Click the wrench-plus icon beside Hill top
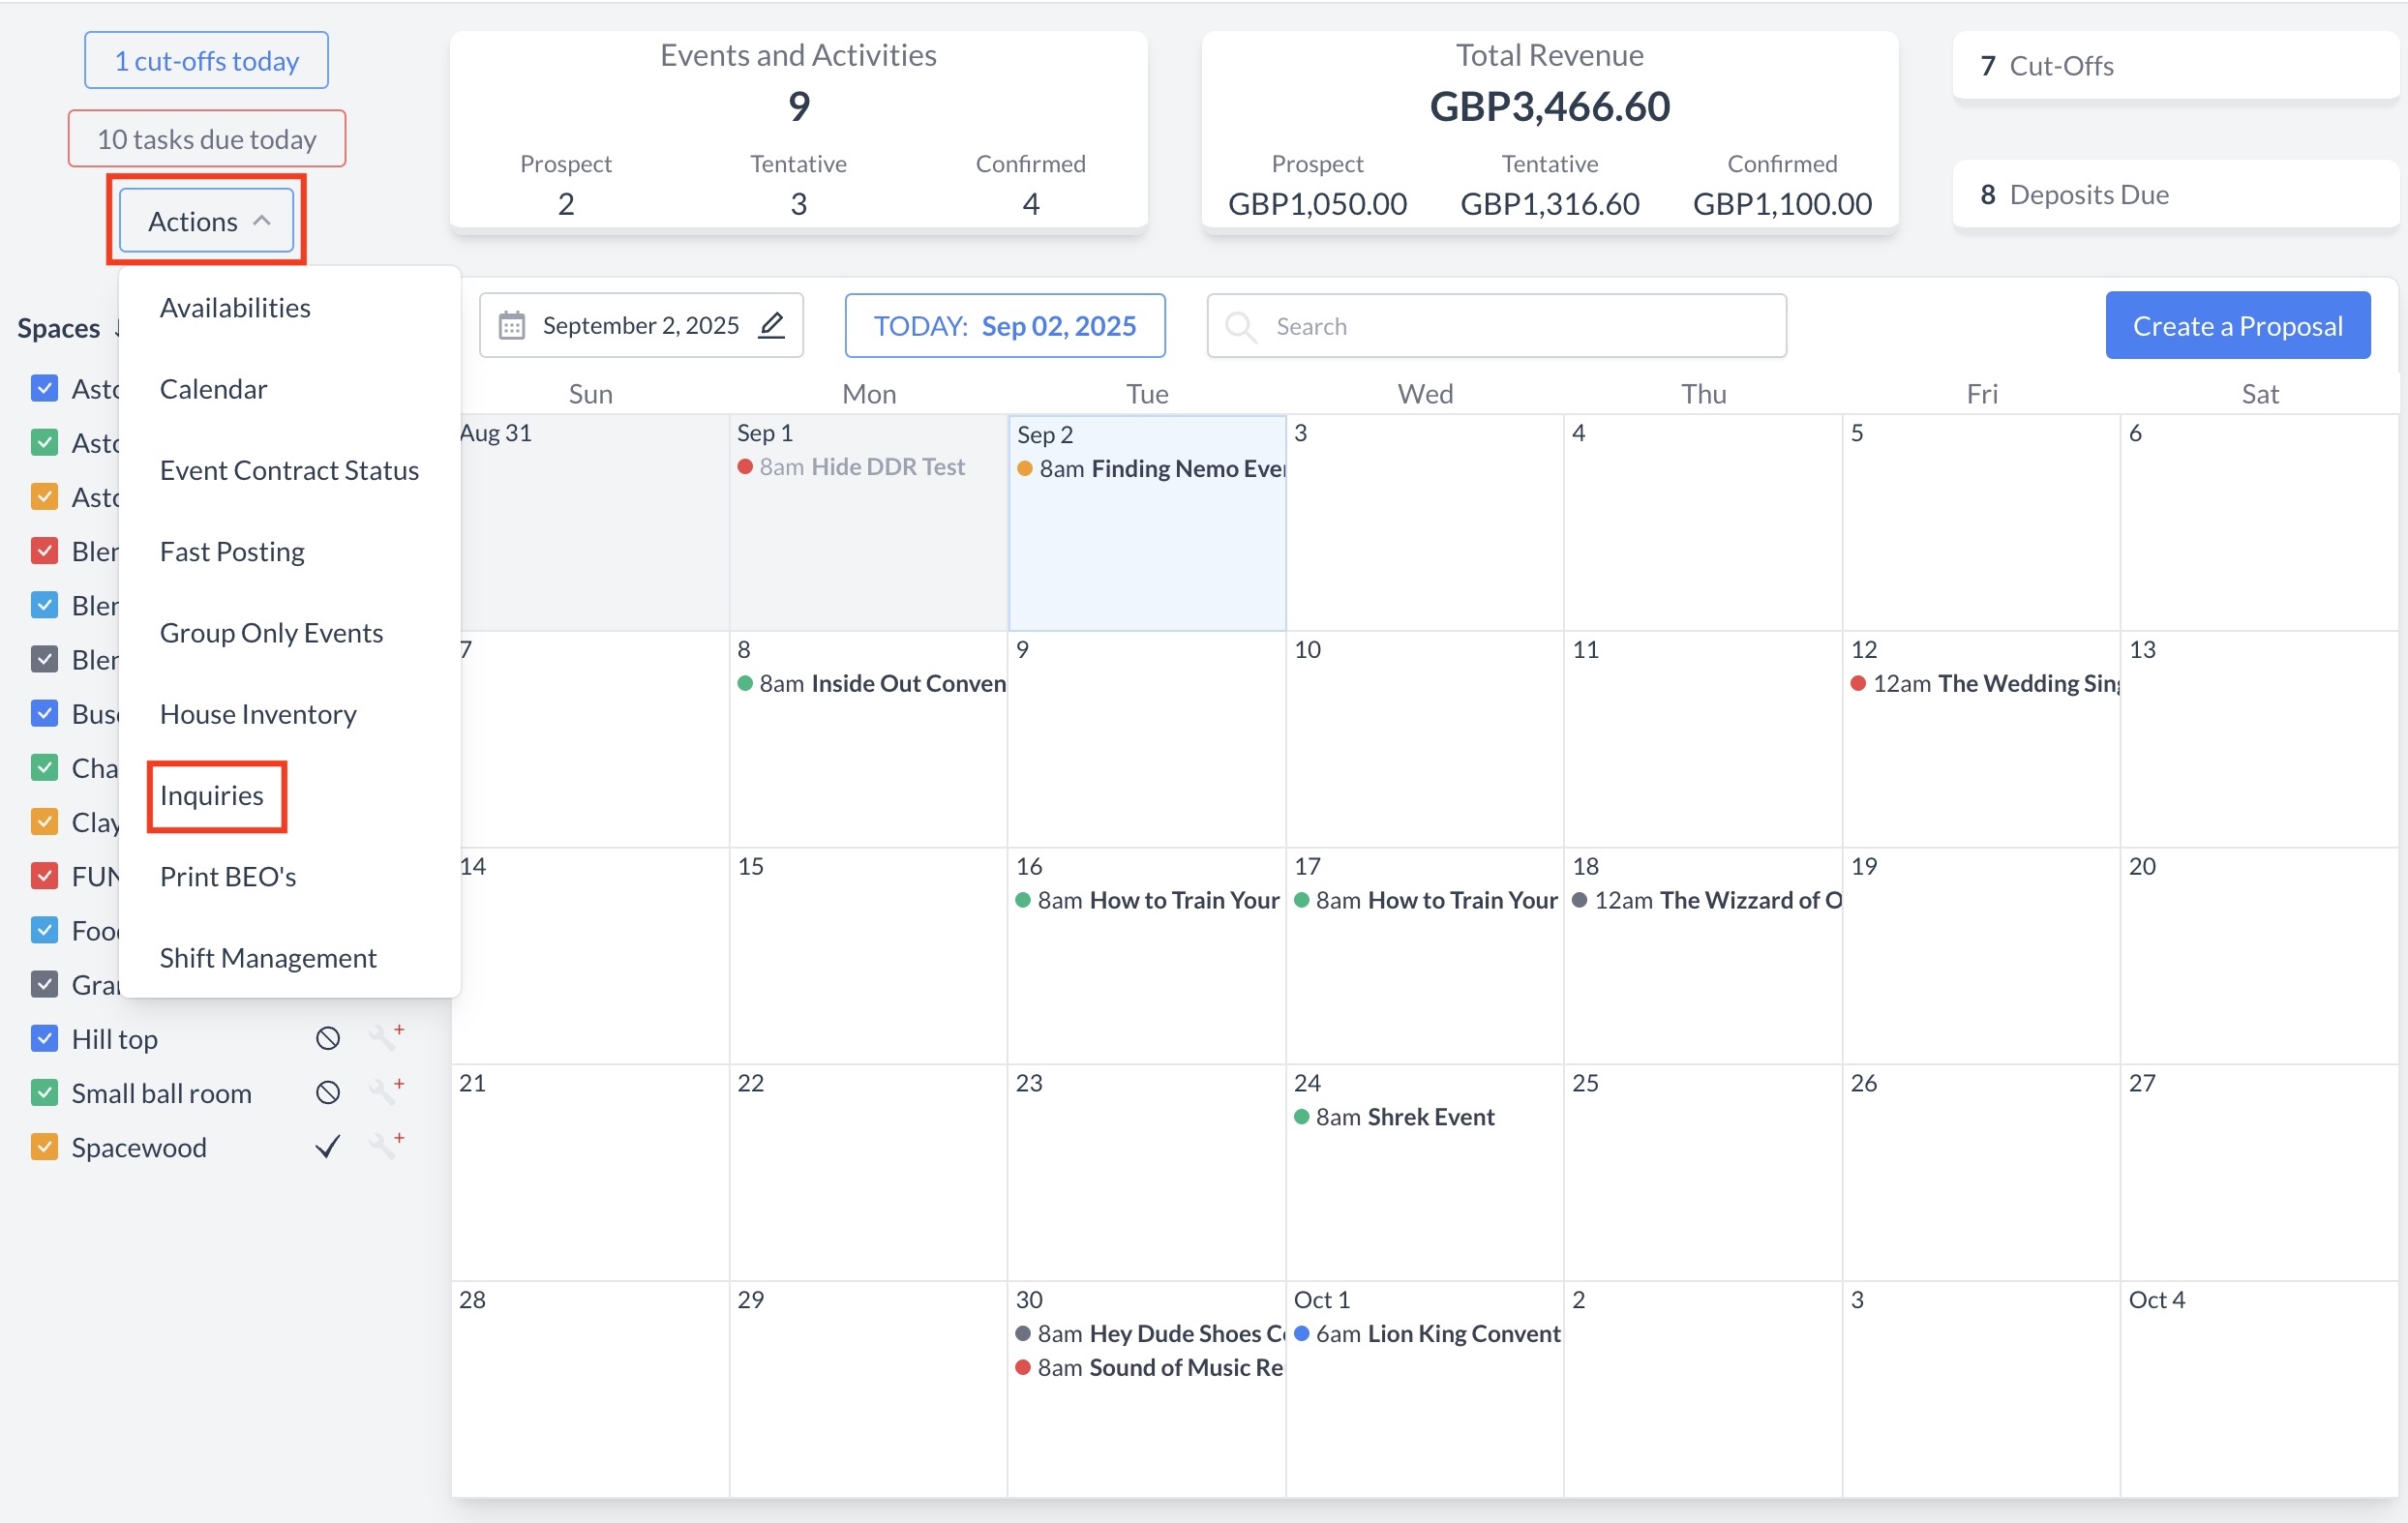The width and height of the screenshot is (2408, 1523). [386, 1038]
